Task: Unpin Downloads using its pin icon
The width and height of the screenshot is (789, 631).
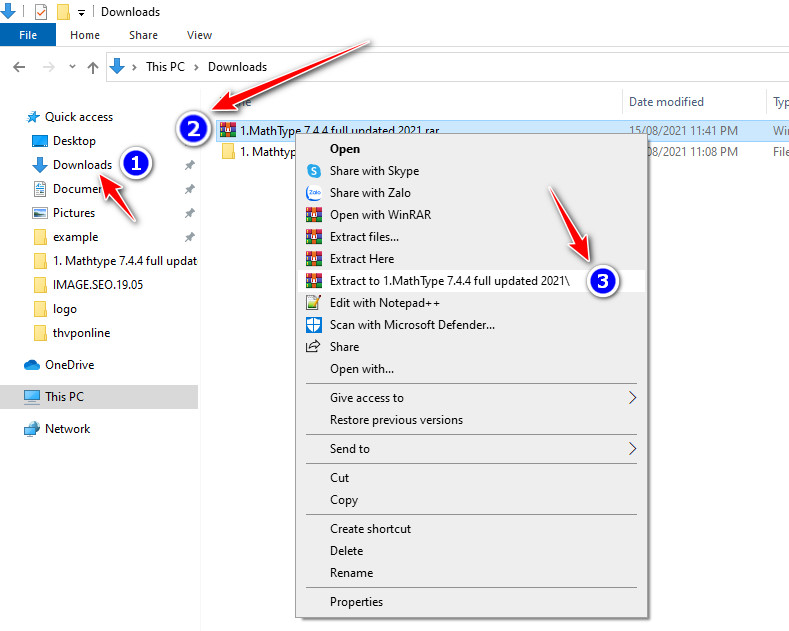Action: tap(189, 165)
